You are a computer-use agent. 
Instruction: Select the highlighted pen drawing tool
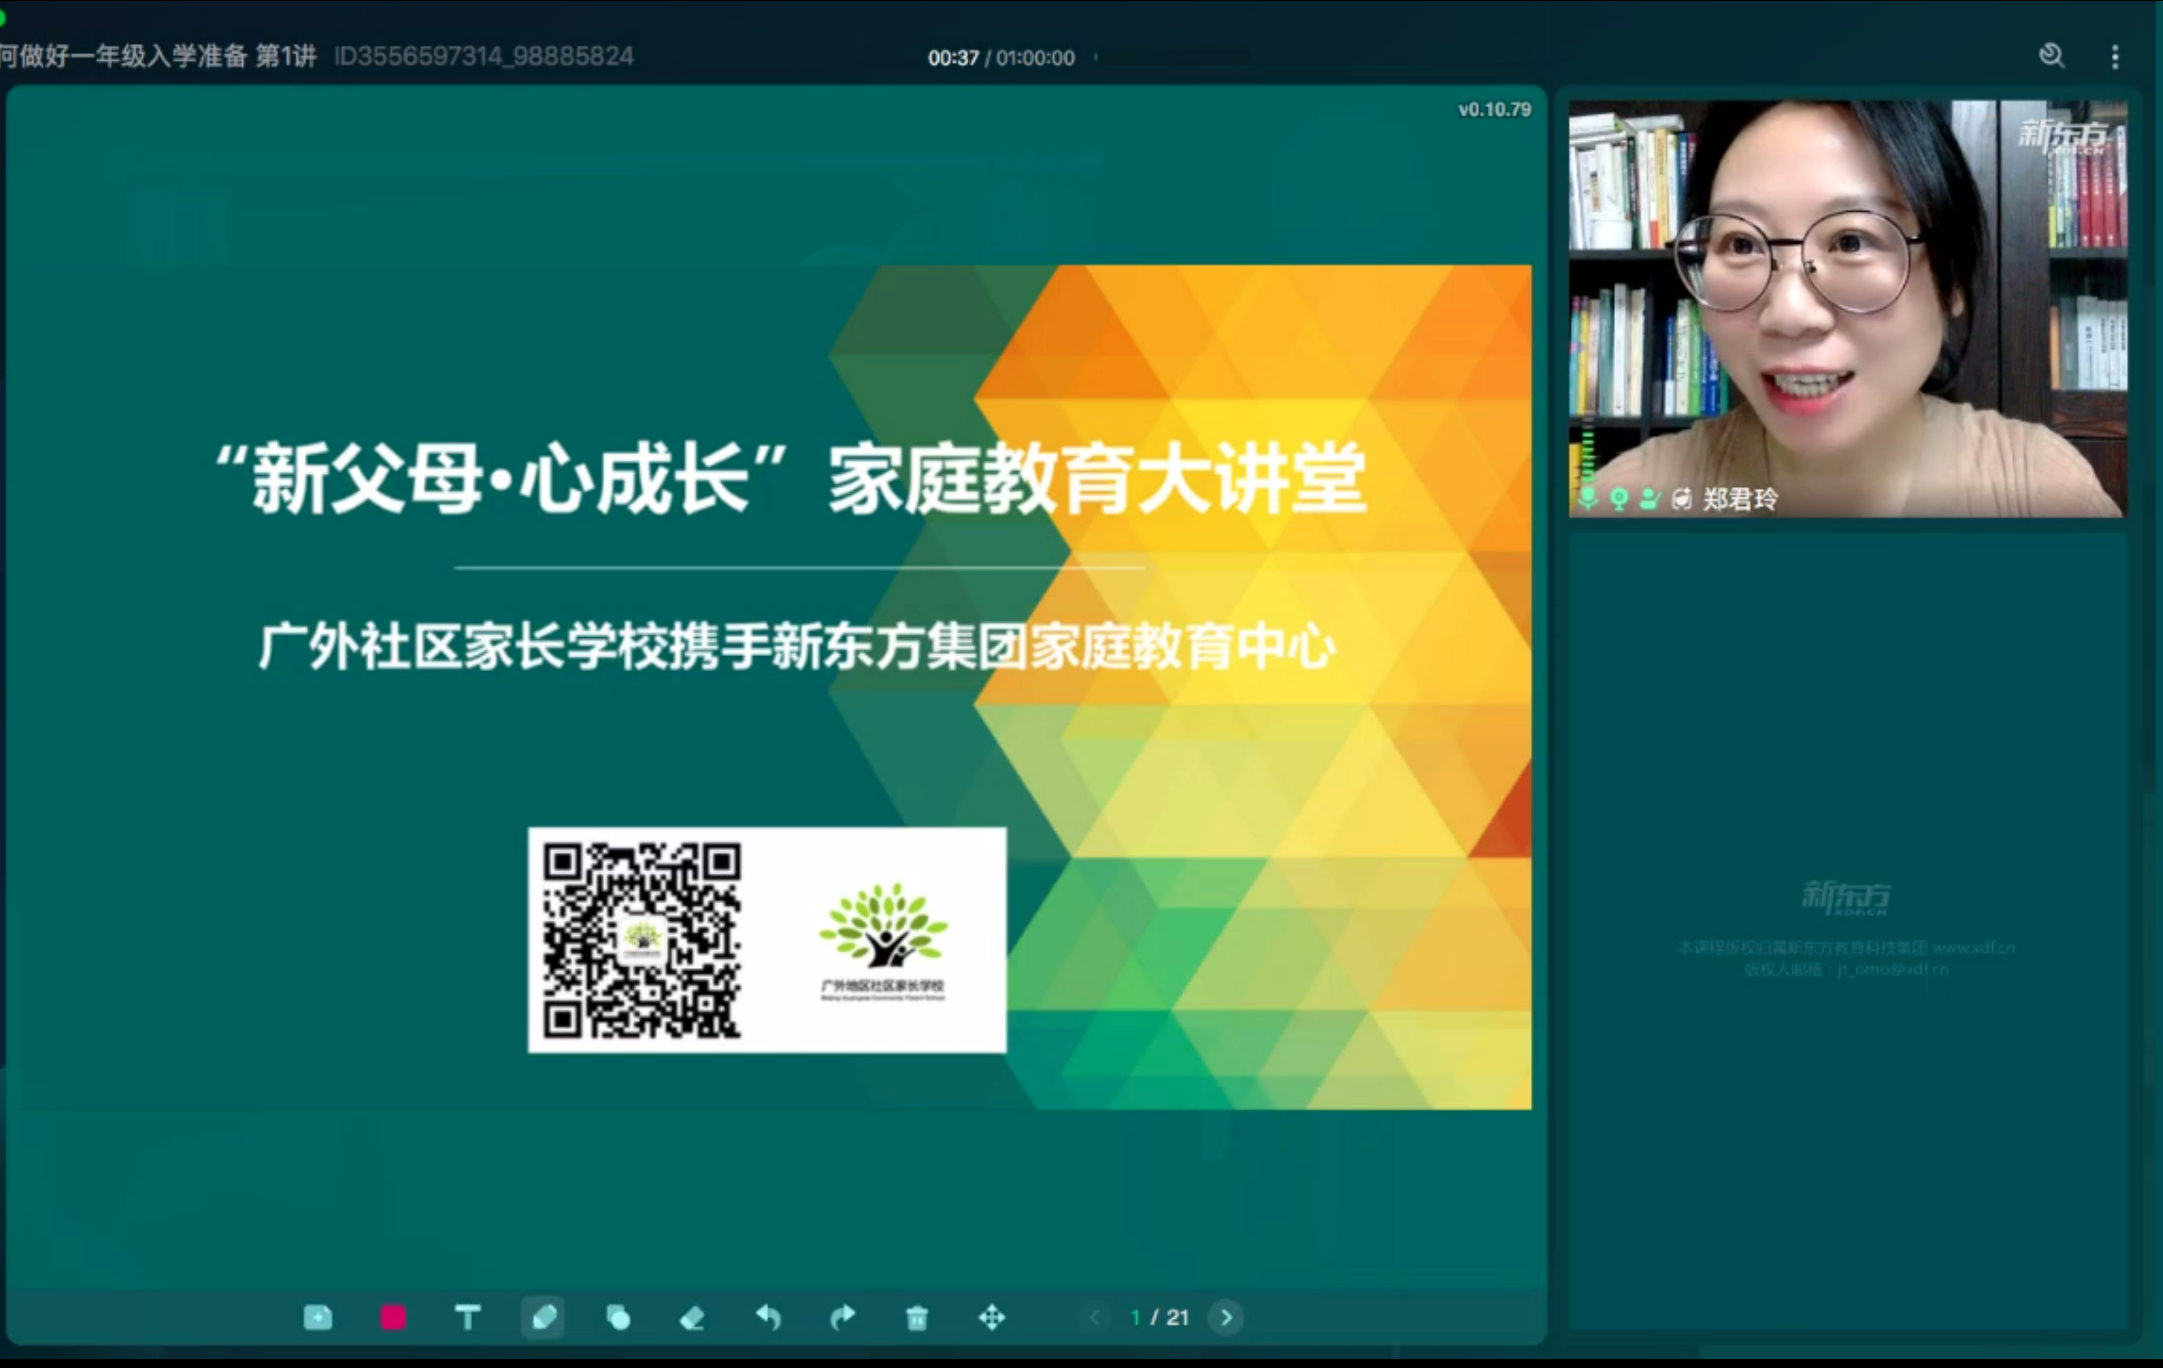pos(543,1317)
